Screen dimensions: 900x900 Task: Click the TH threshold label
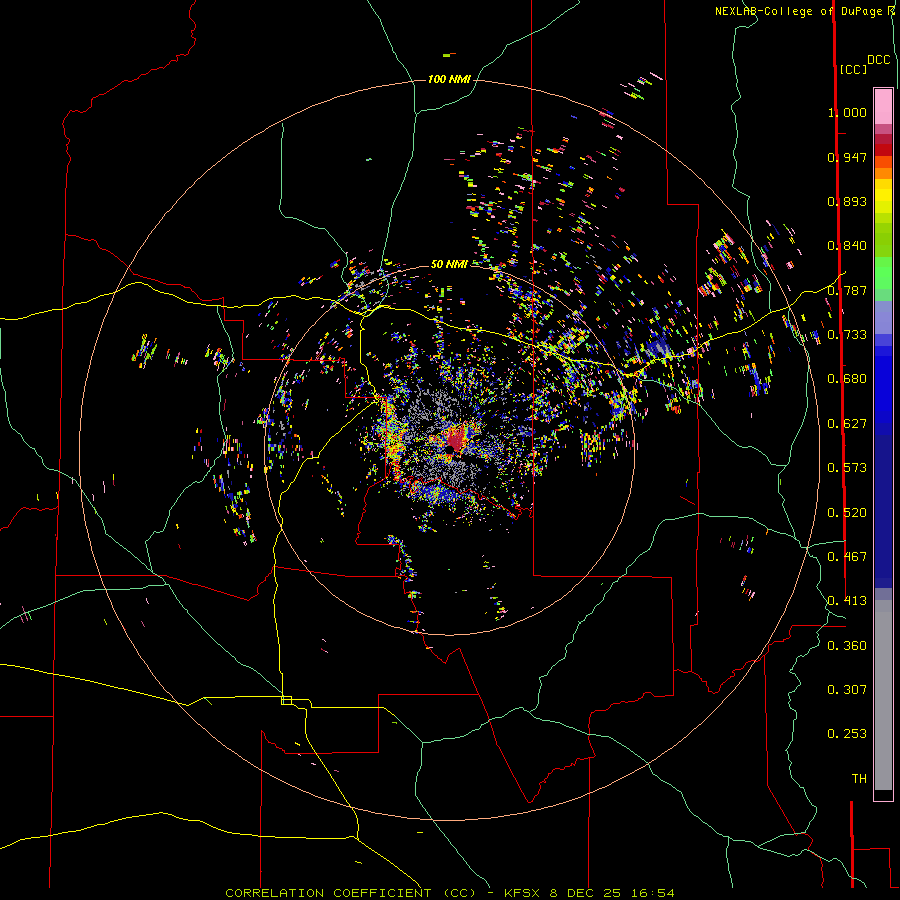859,779
